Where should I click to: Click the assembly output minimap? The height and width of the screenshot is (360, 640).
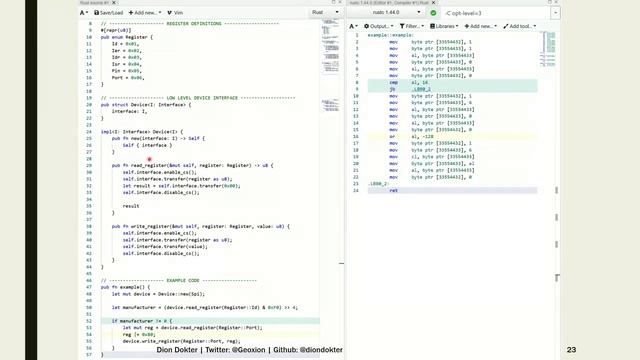pyautogui.click(x=548, y=49)
